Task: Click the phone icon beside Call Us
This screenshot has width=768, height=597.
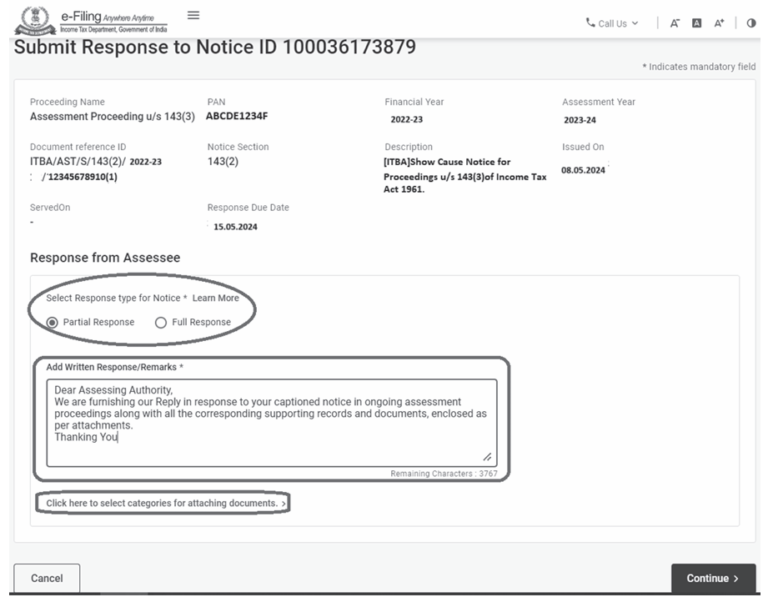Action: (x=590, y=23)
